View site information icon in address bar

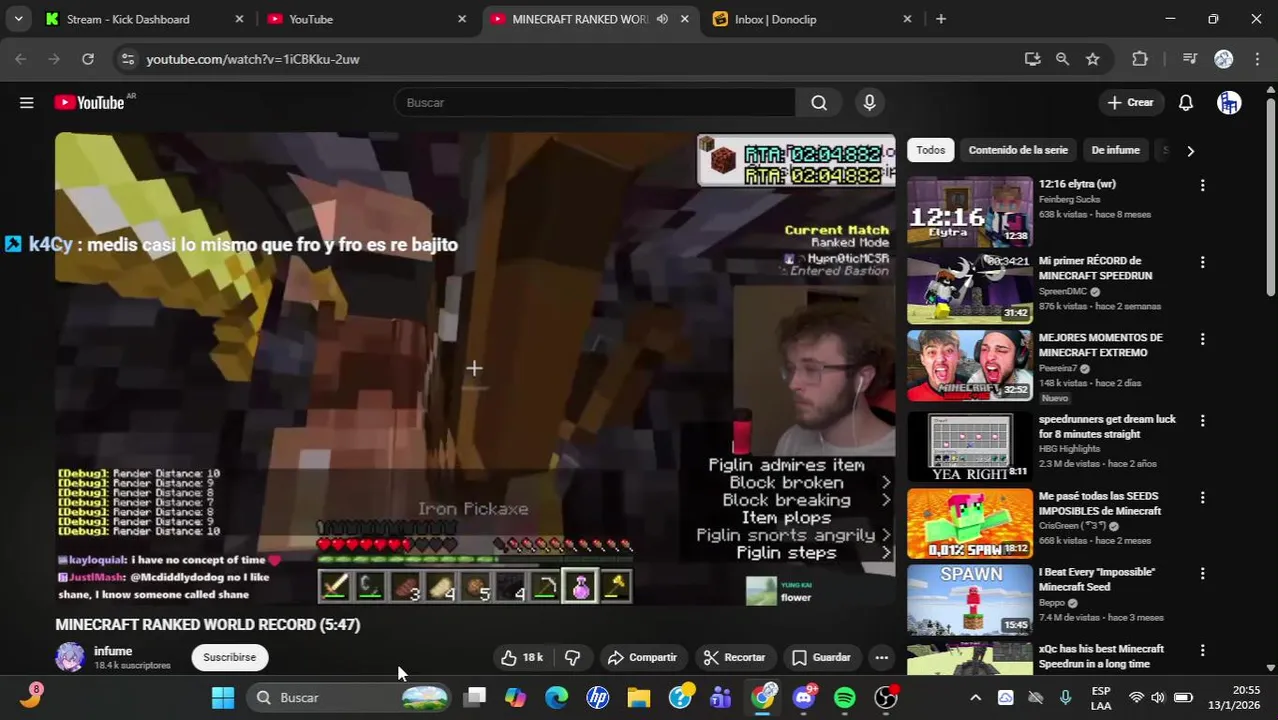[127, 59]
